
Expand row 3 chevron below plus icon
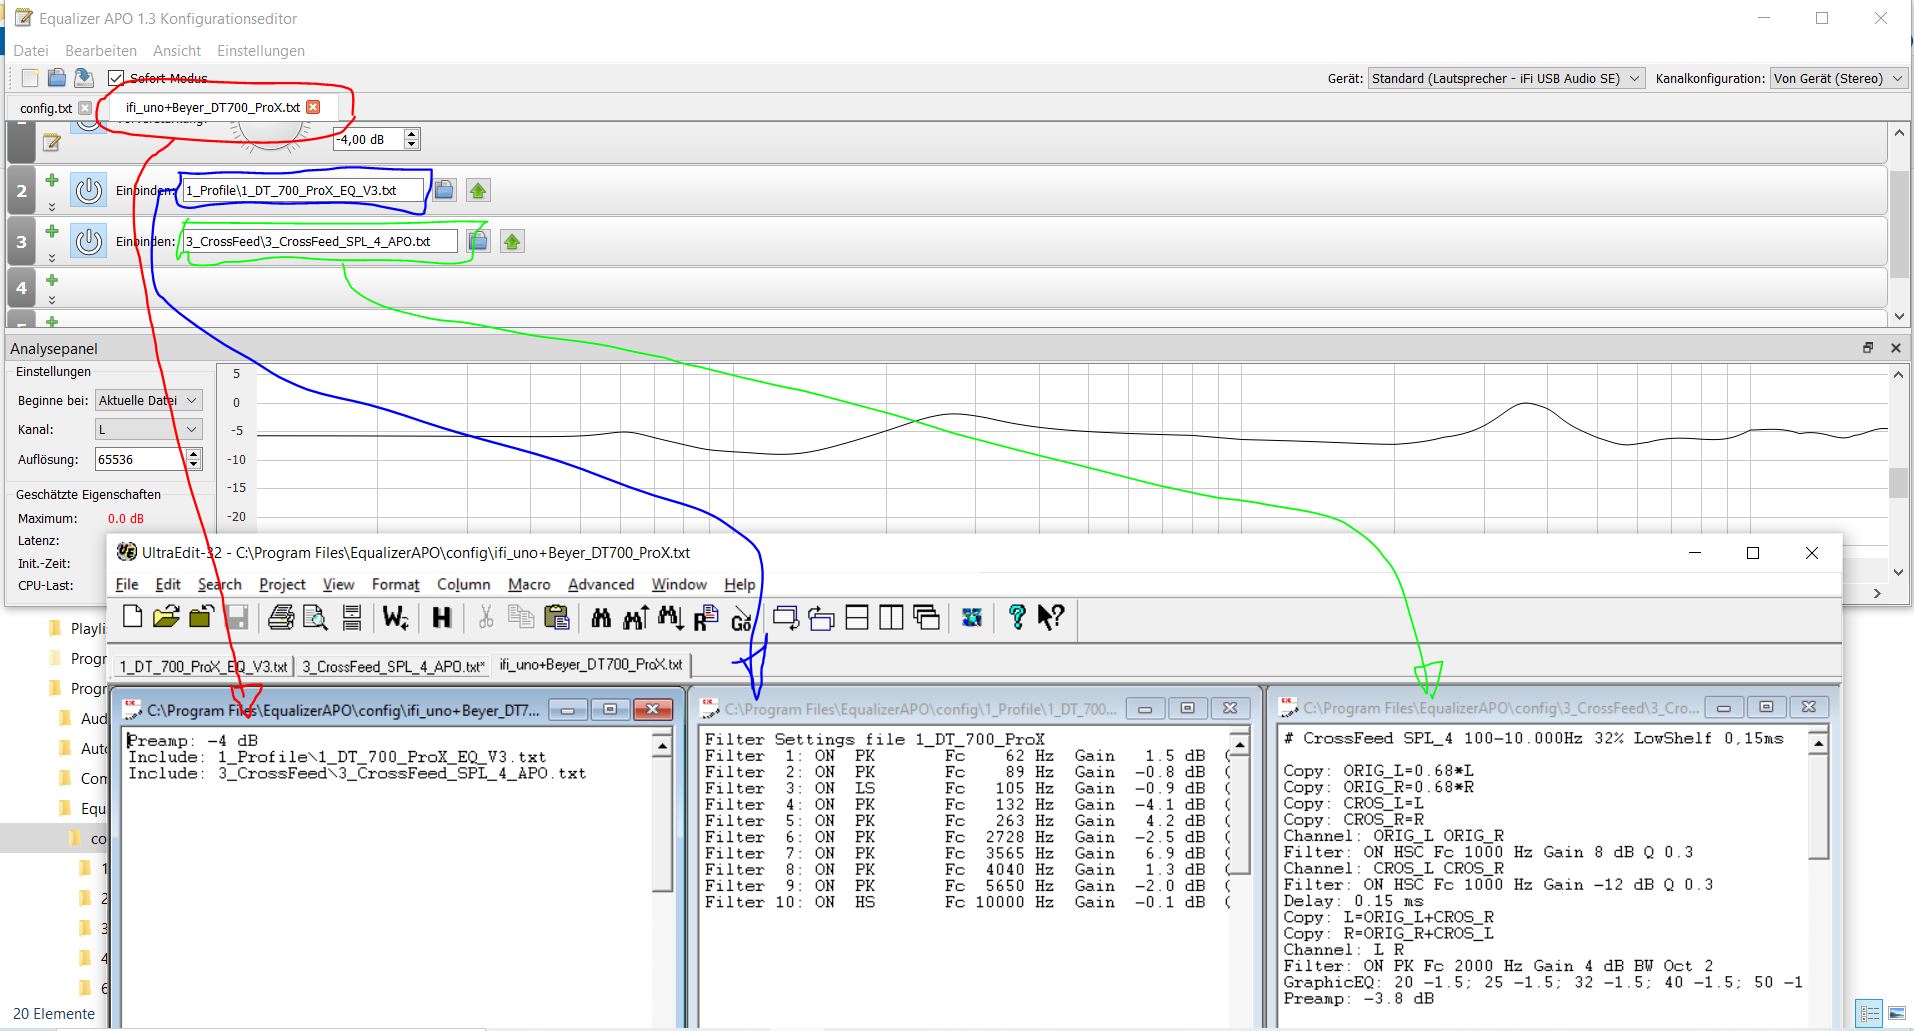(52, 257)
